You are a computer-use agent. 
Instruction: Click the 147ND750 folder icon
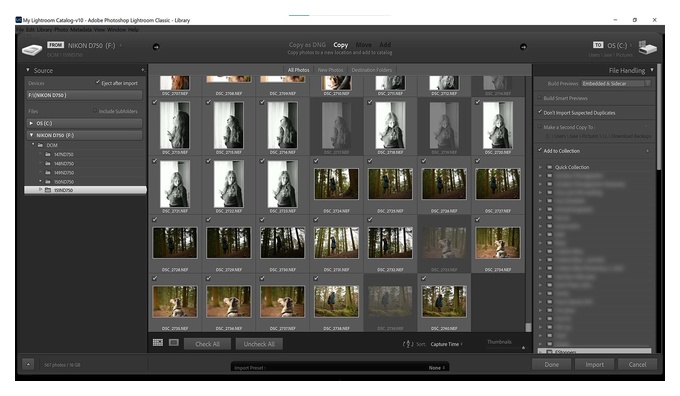pos(48,154)
